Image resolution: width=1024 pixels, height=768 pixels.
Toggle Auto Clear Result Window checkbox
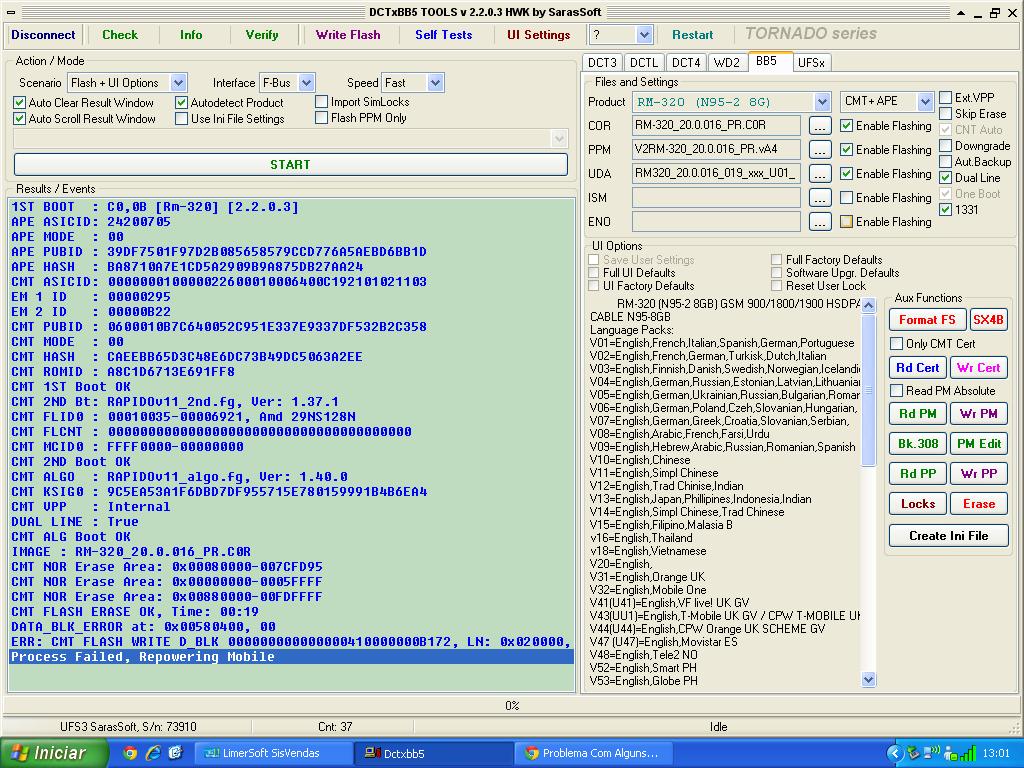[20, 103]
